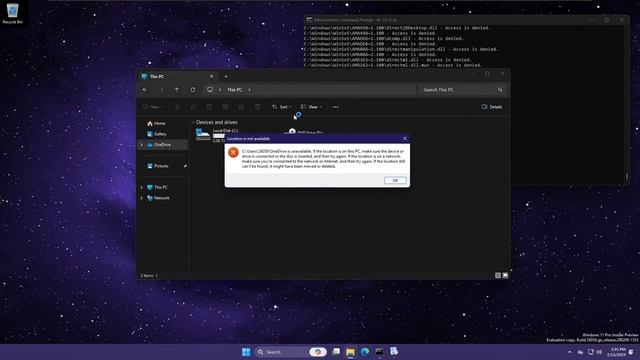Launch Microsoft Edge from the taskbar

tap(365, 352)
